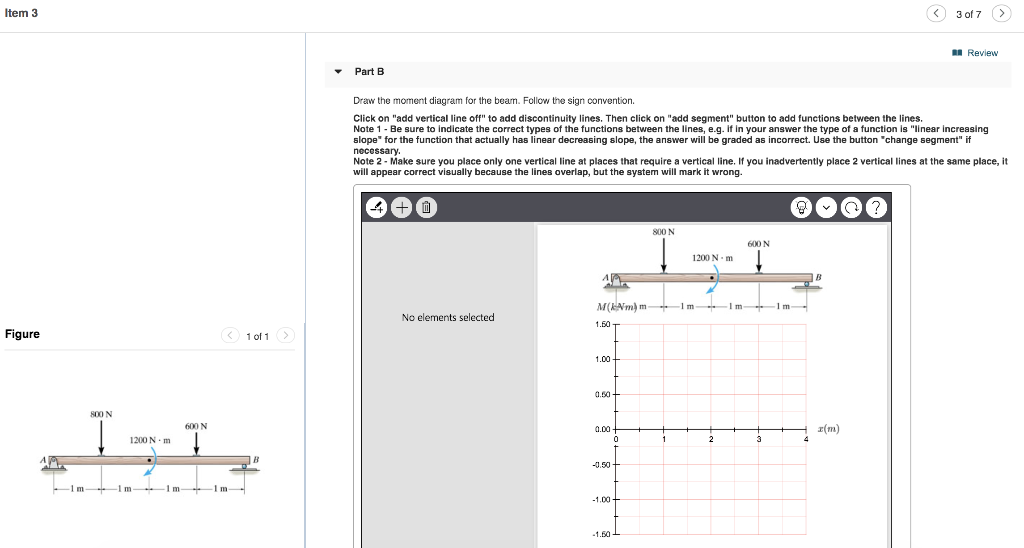Click the '1 of 1' figure counter

257,336
